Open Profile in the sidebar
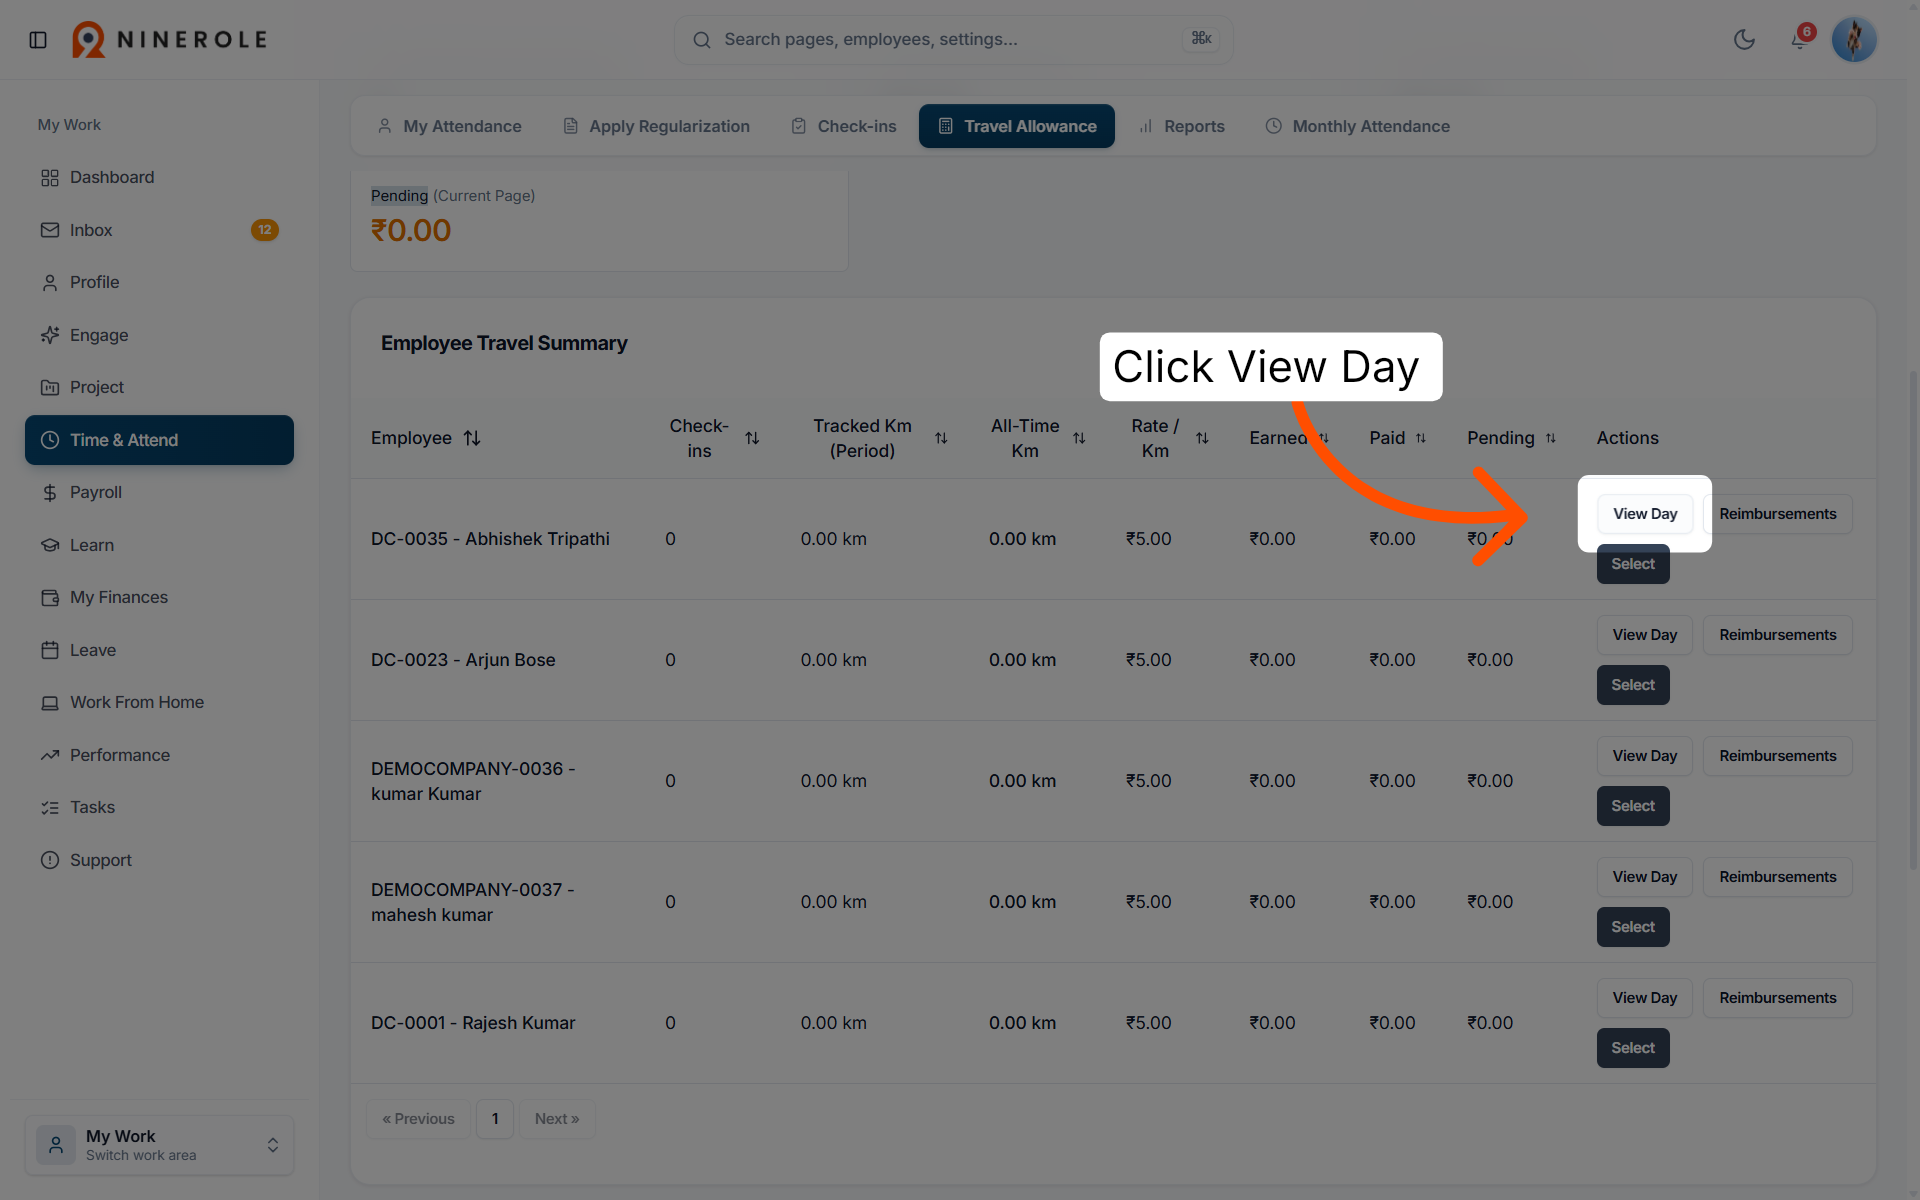Image resolution: width=1920 pixels, height=1200 pixels. [x=160, y=282]
